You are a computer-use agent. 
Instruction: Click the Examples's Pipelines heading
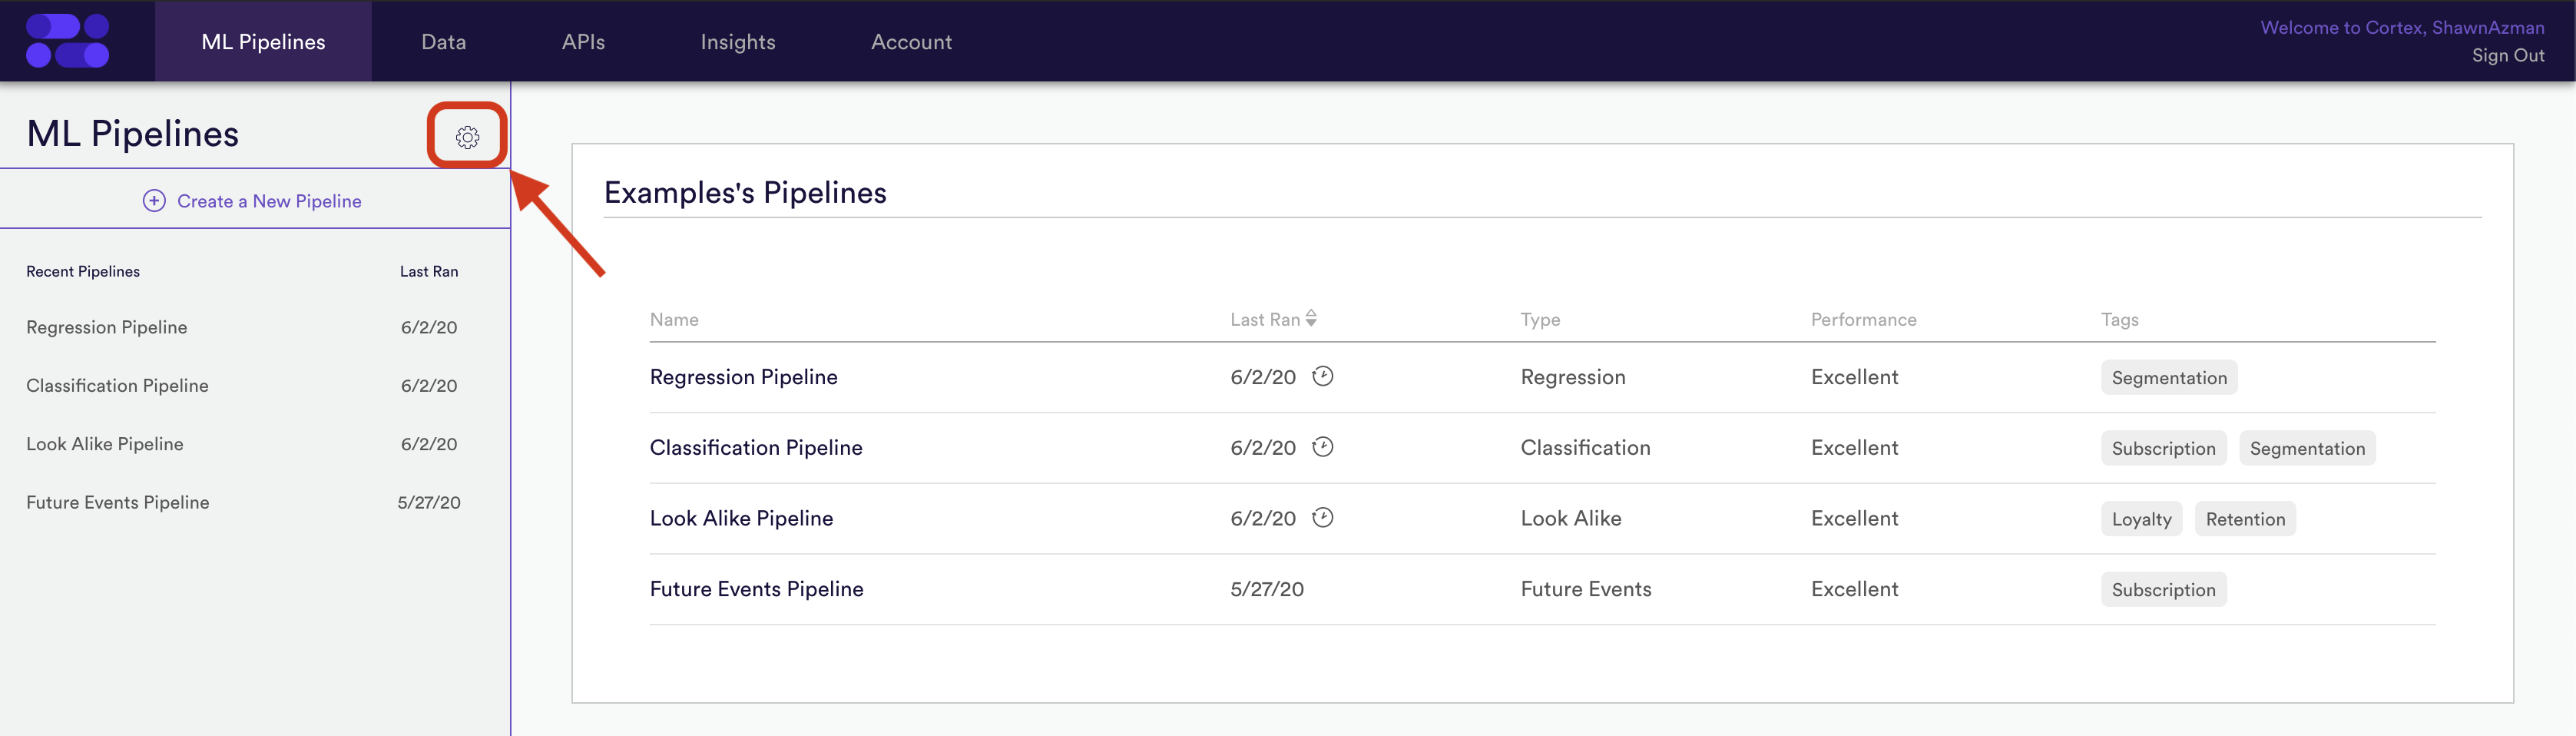pos(745,192)
